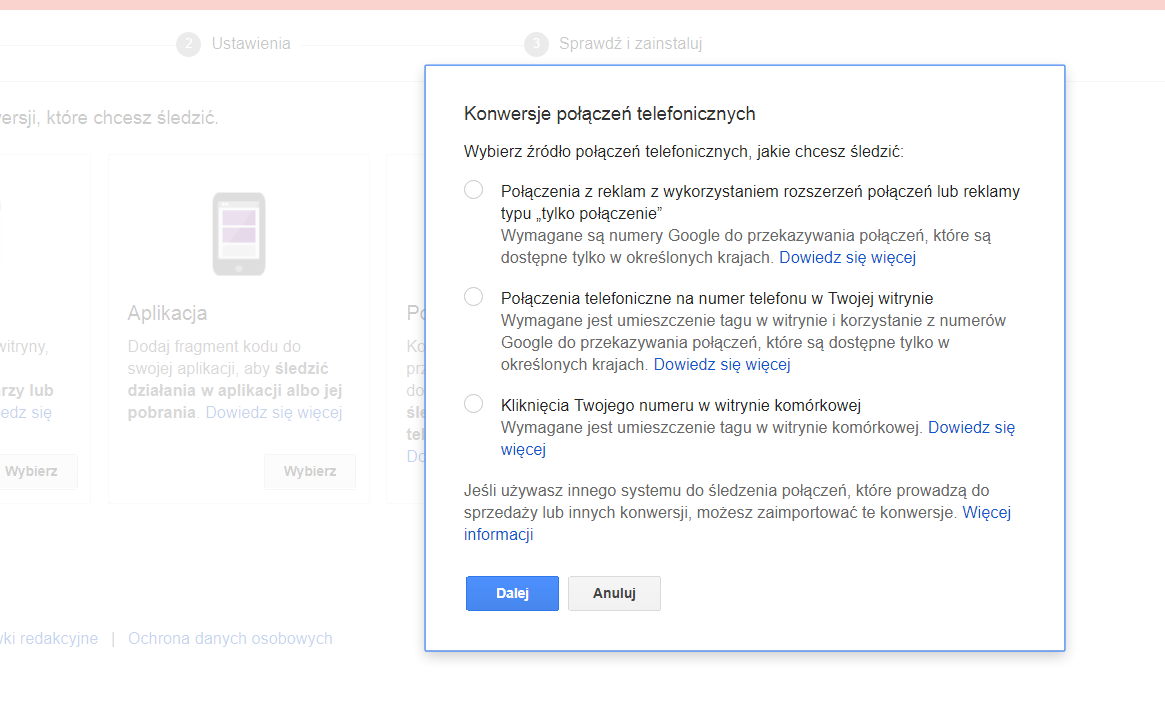Open 'Dowiedz się więcej' link under third option

click(x=971, y=427)
